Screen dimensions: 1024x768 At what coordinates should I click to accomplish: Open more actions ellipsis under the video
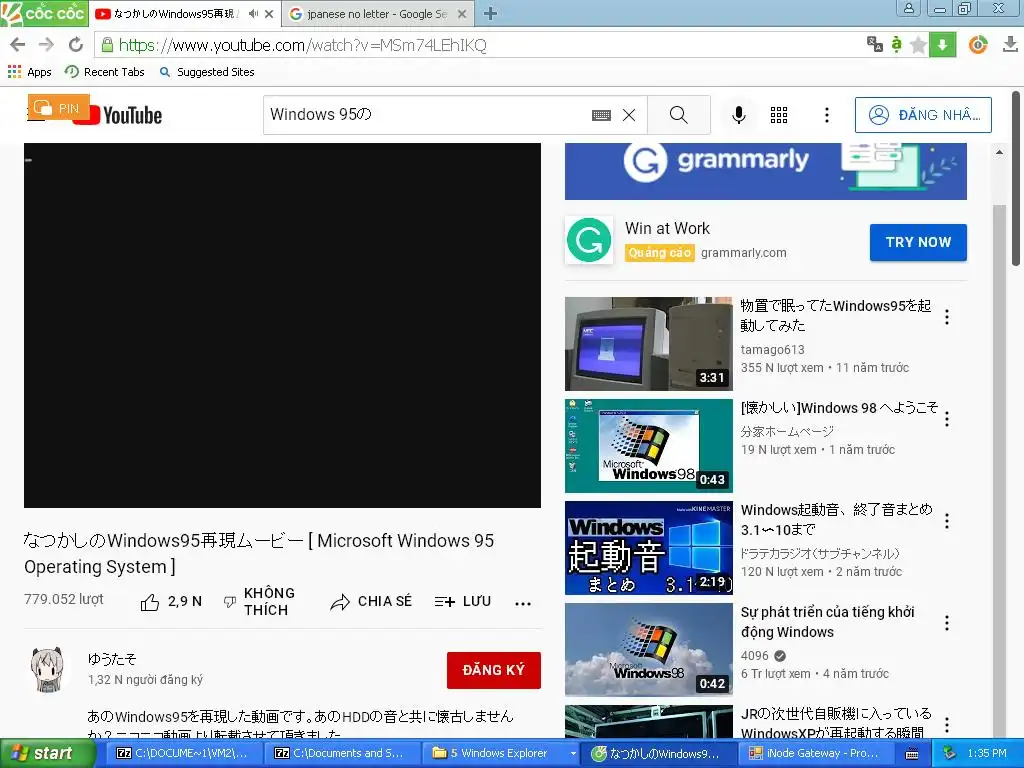click(523, 603)
